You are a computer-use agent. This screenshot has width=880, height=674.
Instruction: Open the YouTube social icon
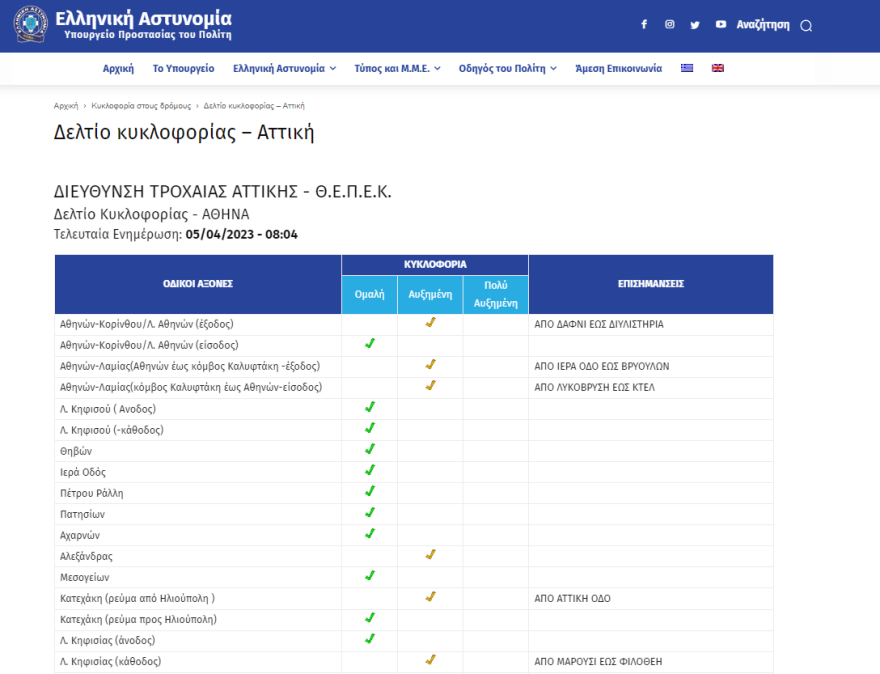720,25
